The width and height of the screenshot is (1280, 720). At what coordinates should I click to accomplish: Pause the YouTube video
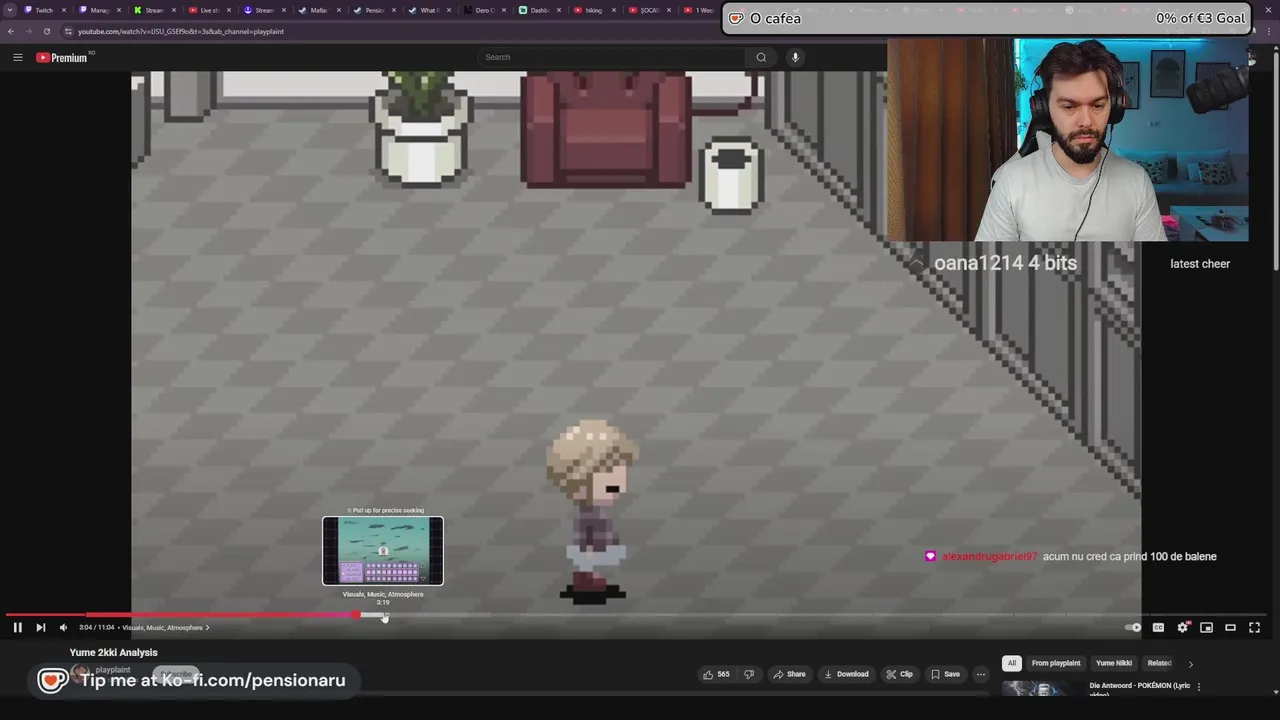17,628
